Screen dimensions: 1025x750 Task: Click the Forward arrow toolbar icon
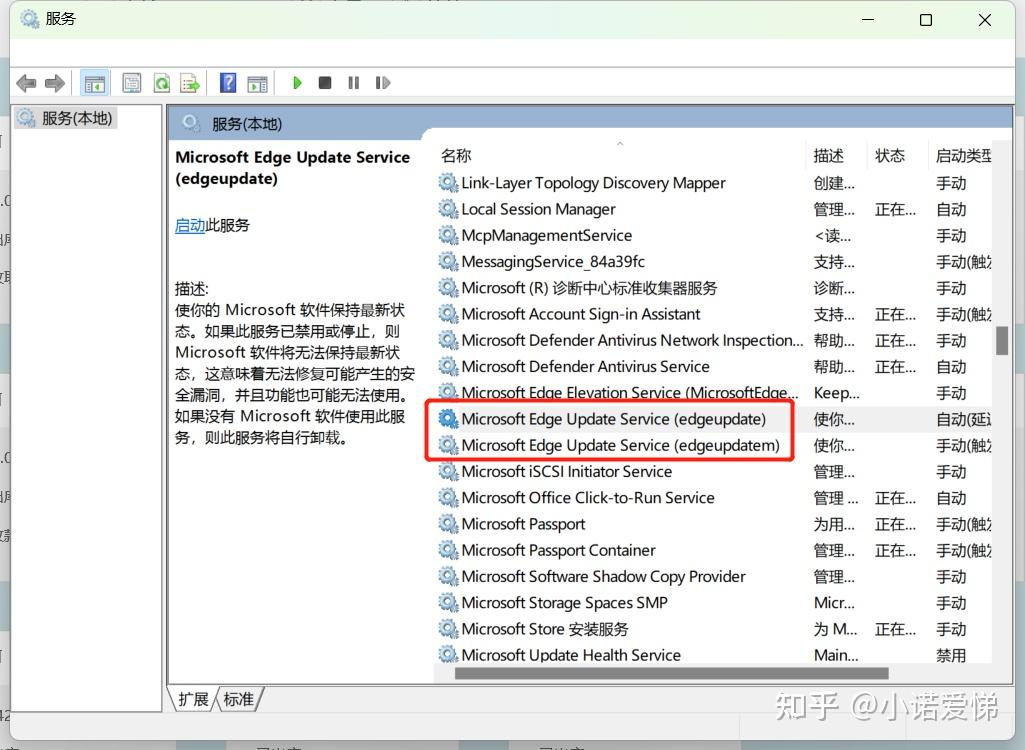pyautogui.click(x=55, y=83)
